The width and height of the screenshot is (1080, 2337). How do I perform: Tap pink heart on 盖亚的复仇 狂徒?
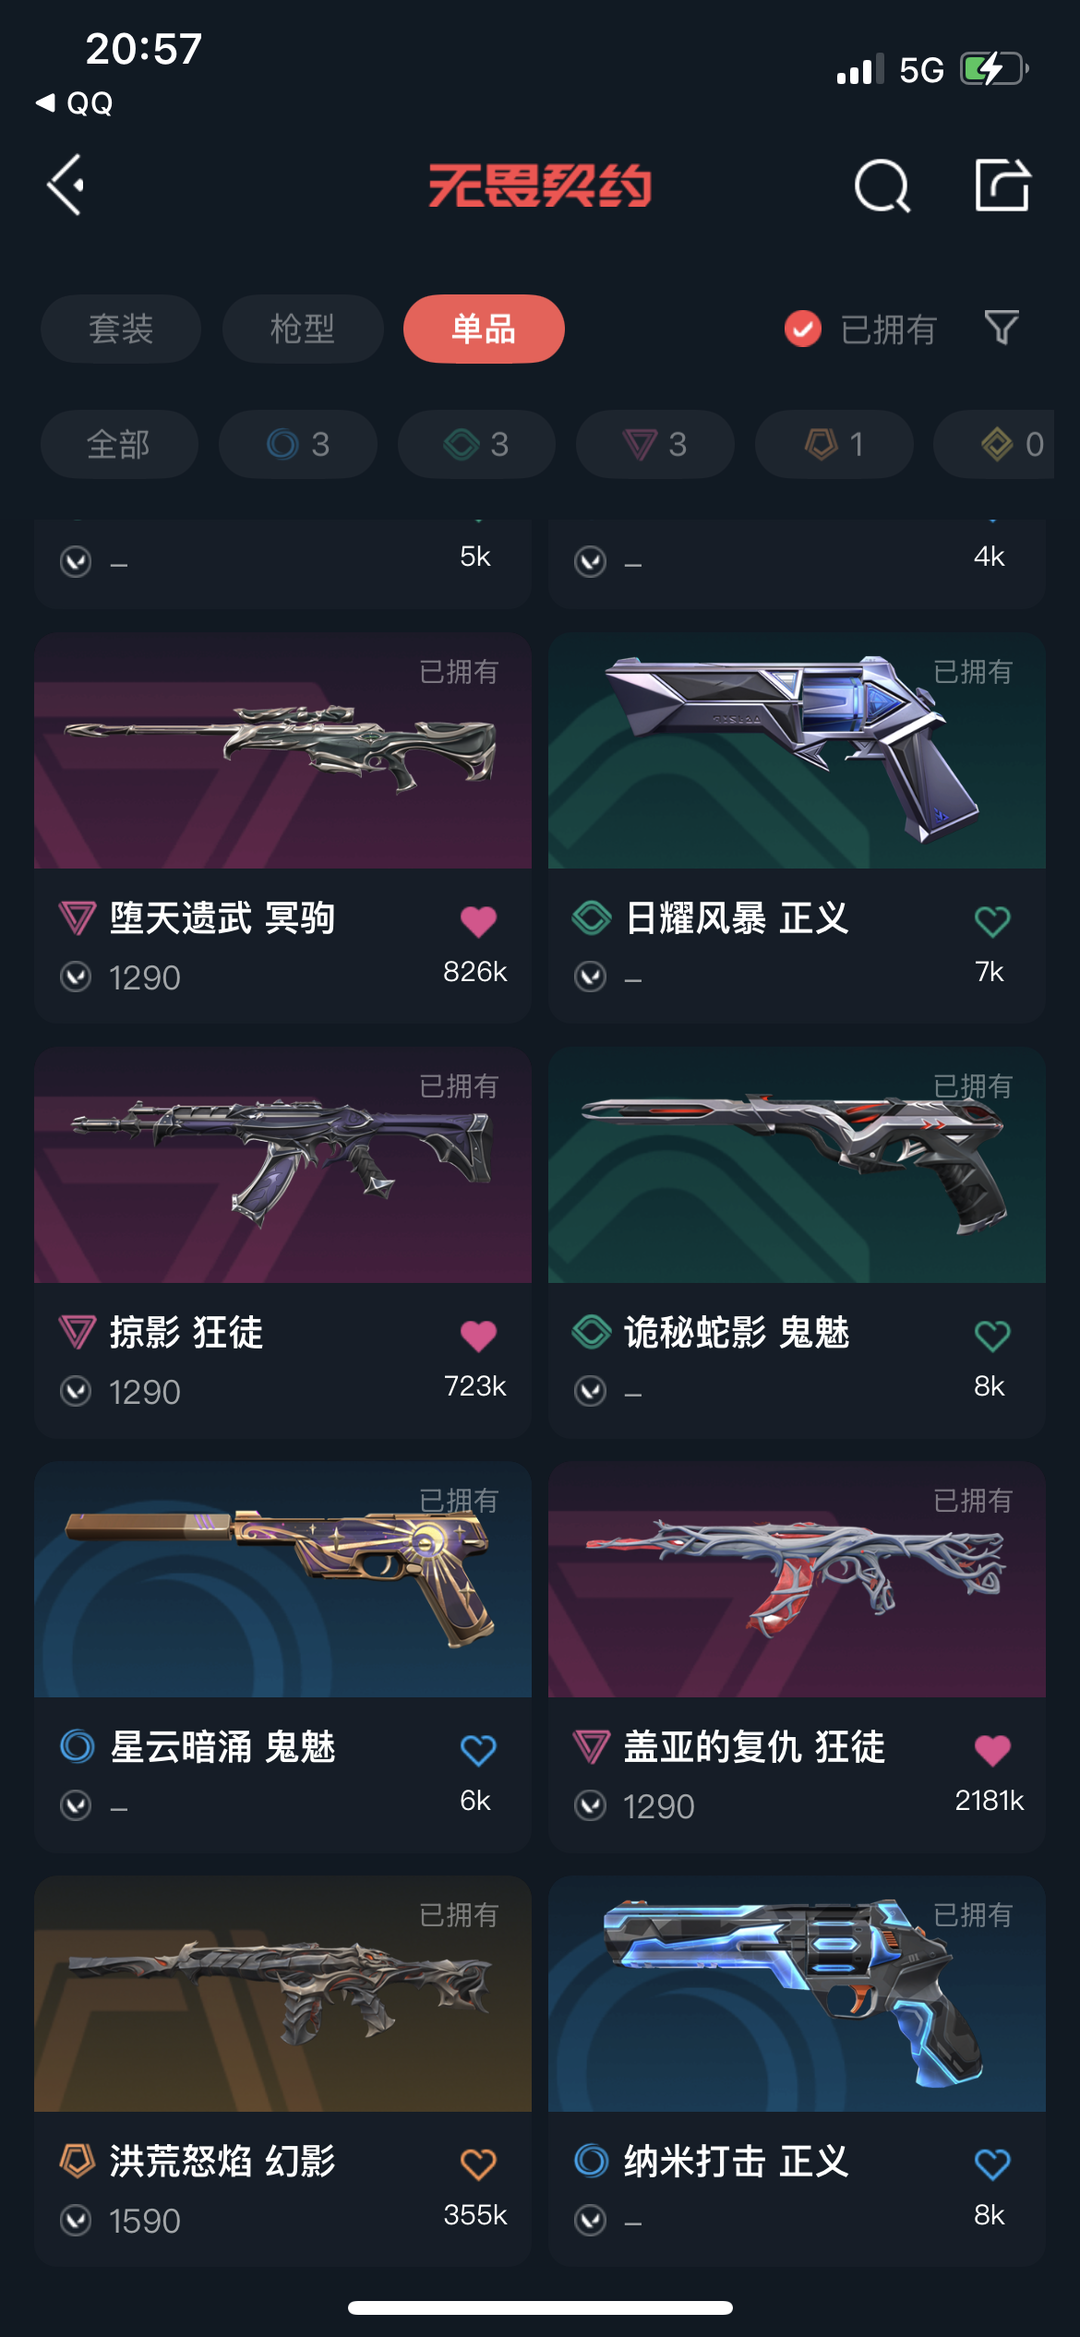pos(992,1750)
